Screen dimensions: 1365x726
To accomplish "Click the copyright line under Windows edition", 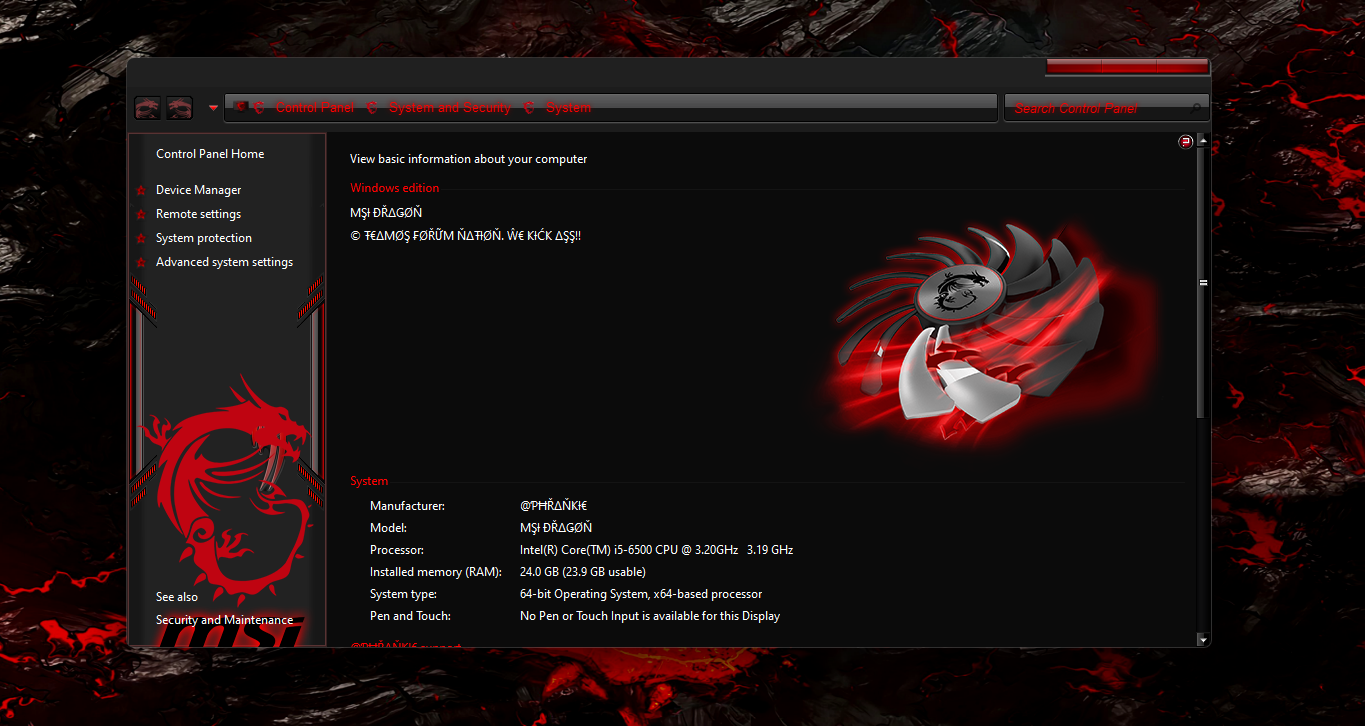I will pyautogui.click(x=465, y=236).
